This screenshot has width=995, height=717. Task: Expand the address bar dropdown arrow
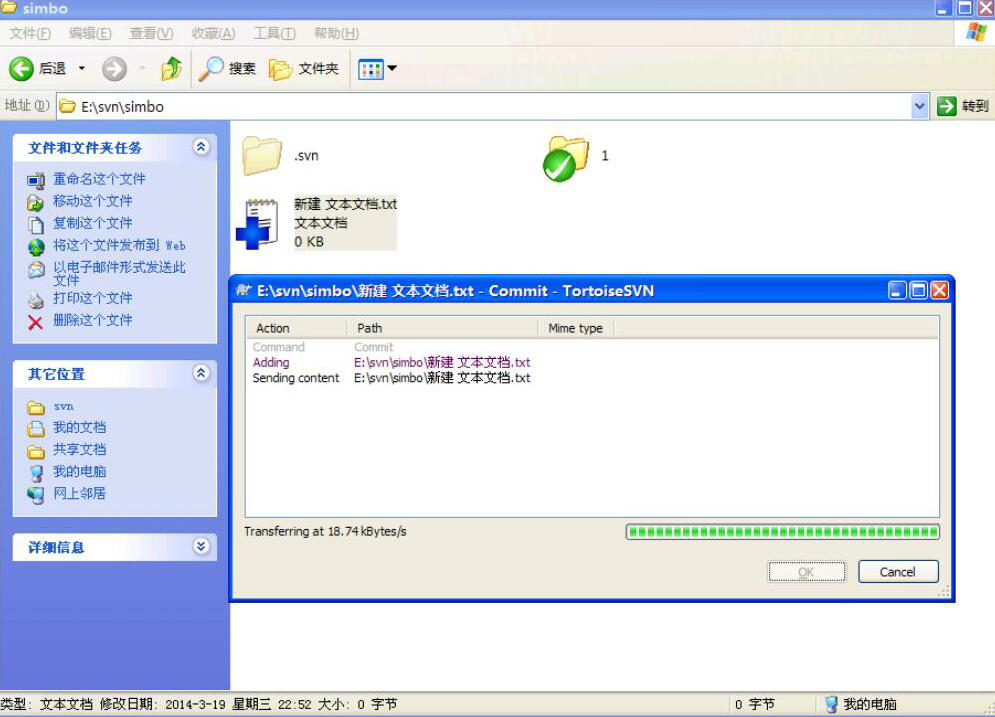[919, 107]
